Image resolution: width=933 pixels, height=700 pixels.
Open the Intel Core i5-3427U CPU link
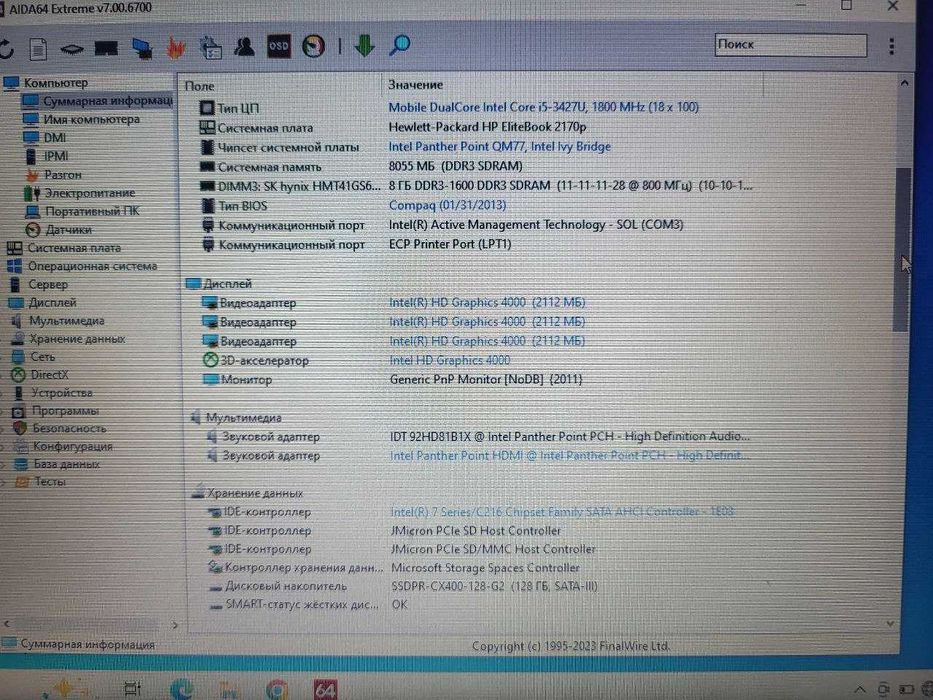543,107
